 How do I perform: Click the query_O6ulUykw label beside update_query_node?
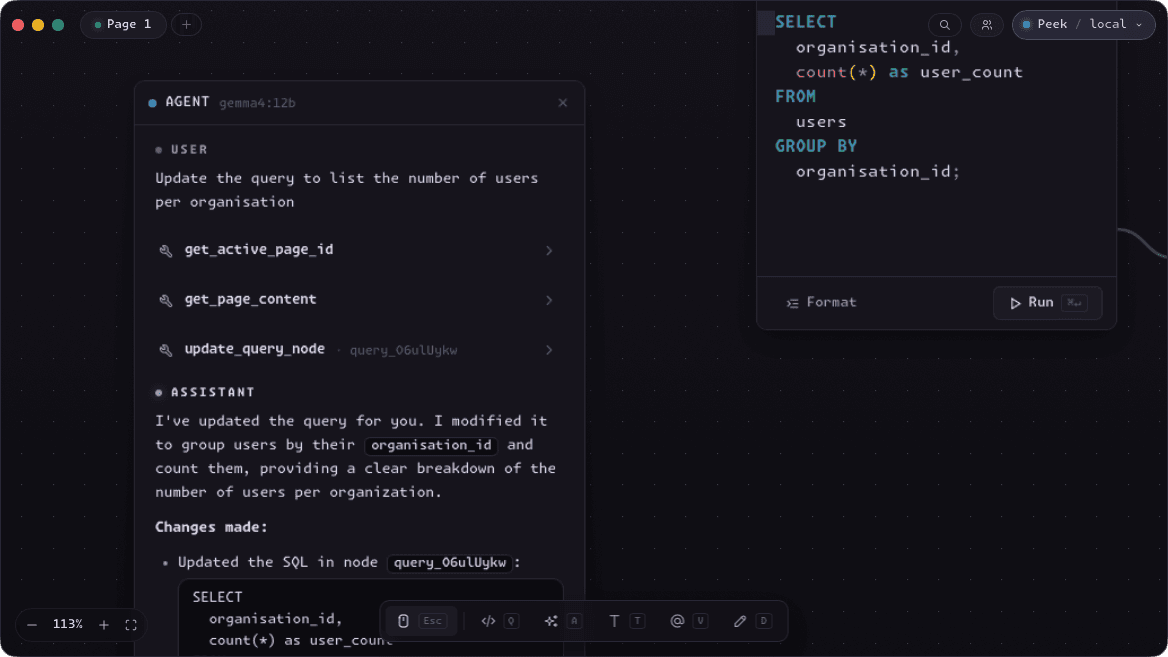tap(403, 350)
